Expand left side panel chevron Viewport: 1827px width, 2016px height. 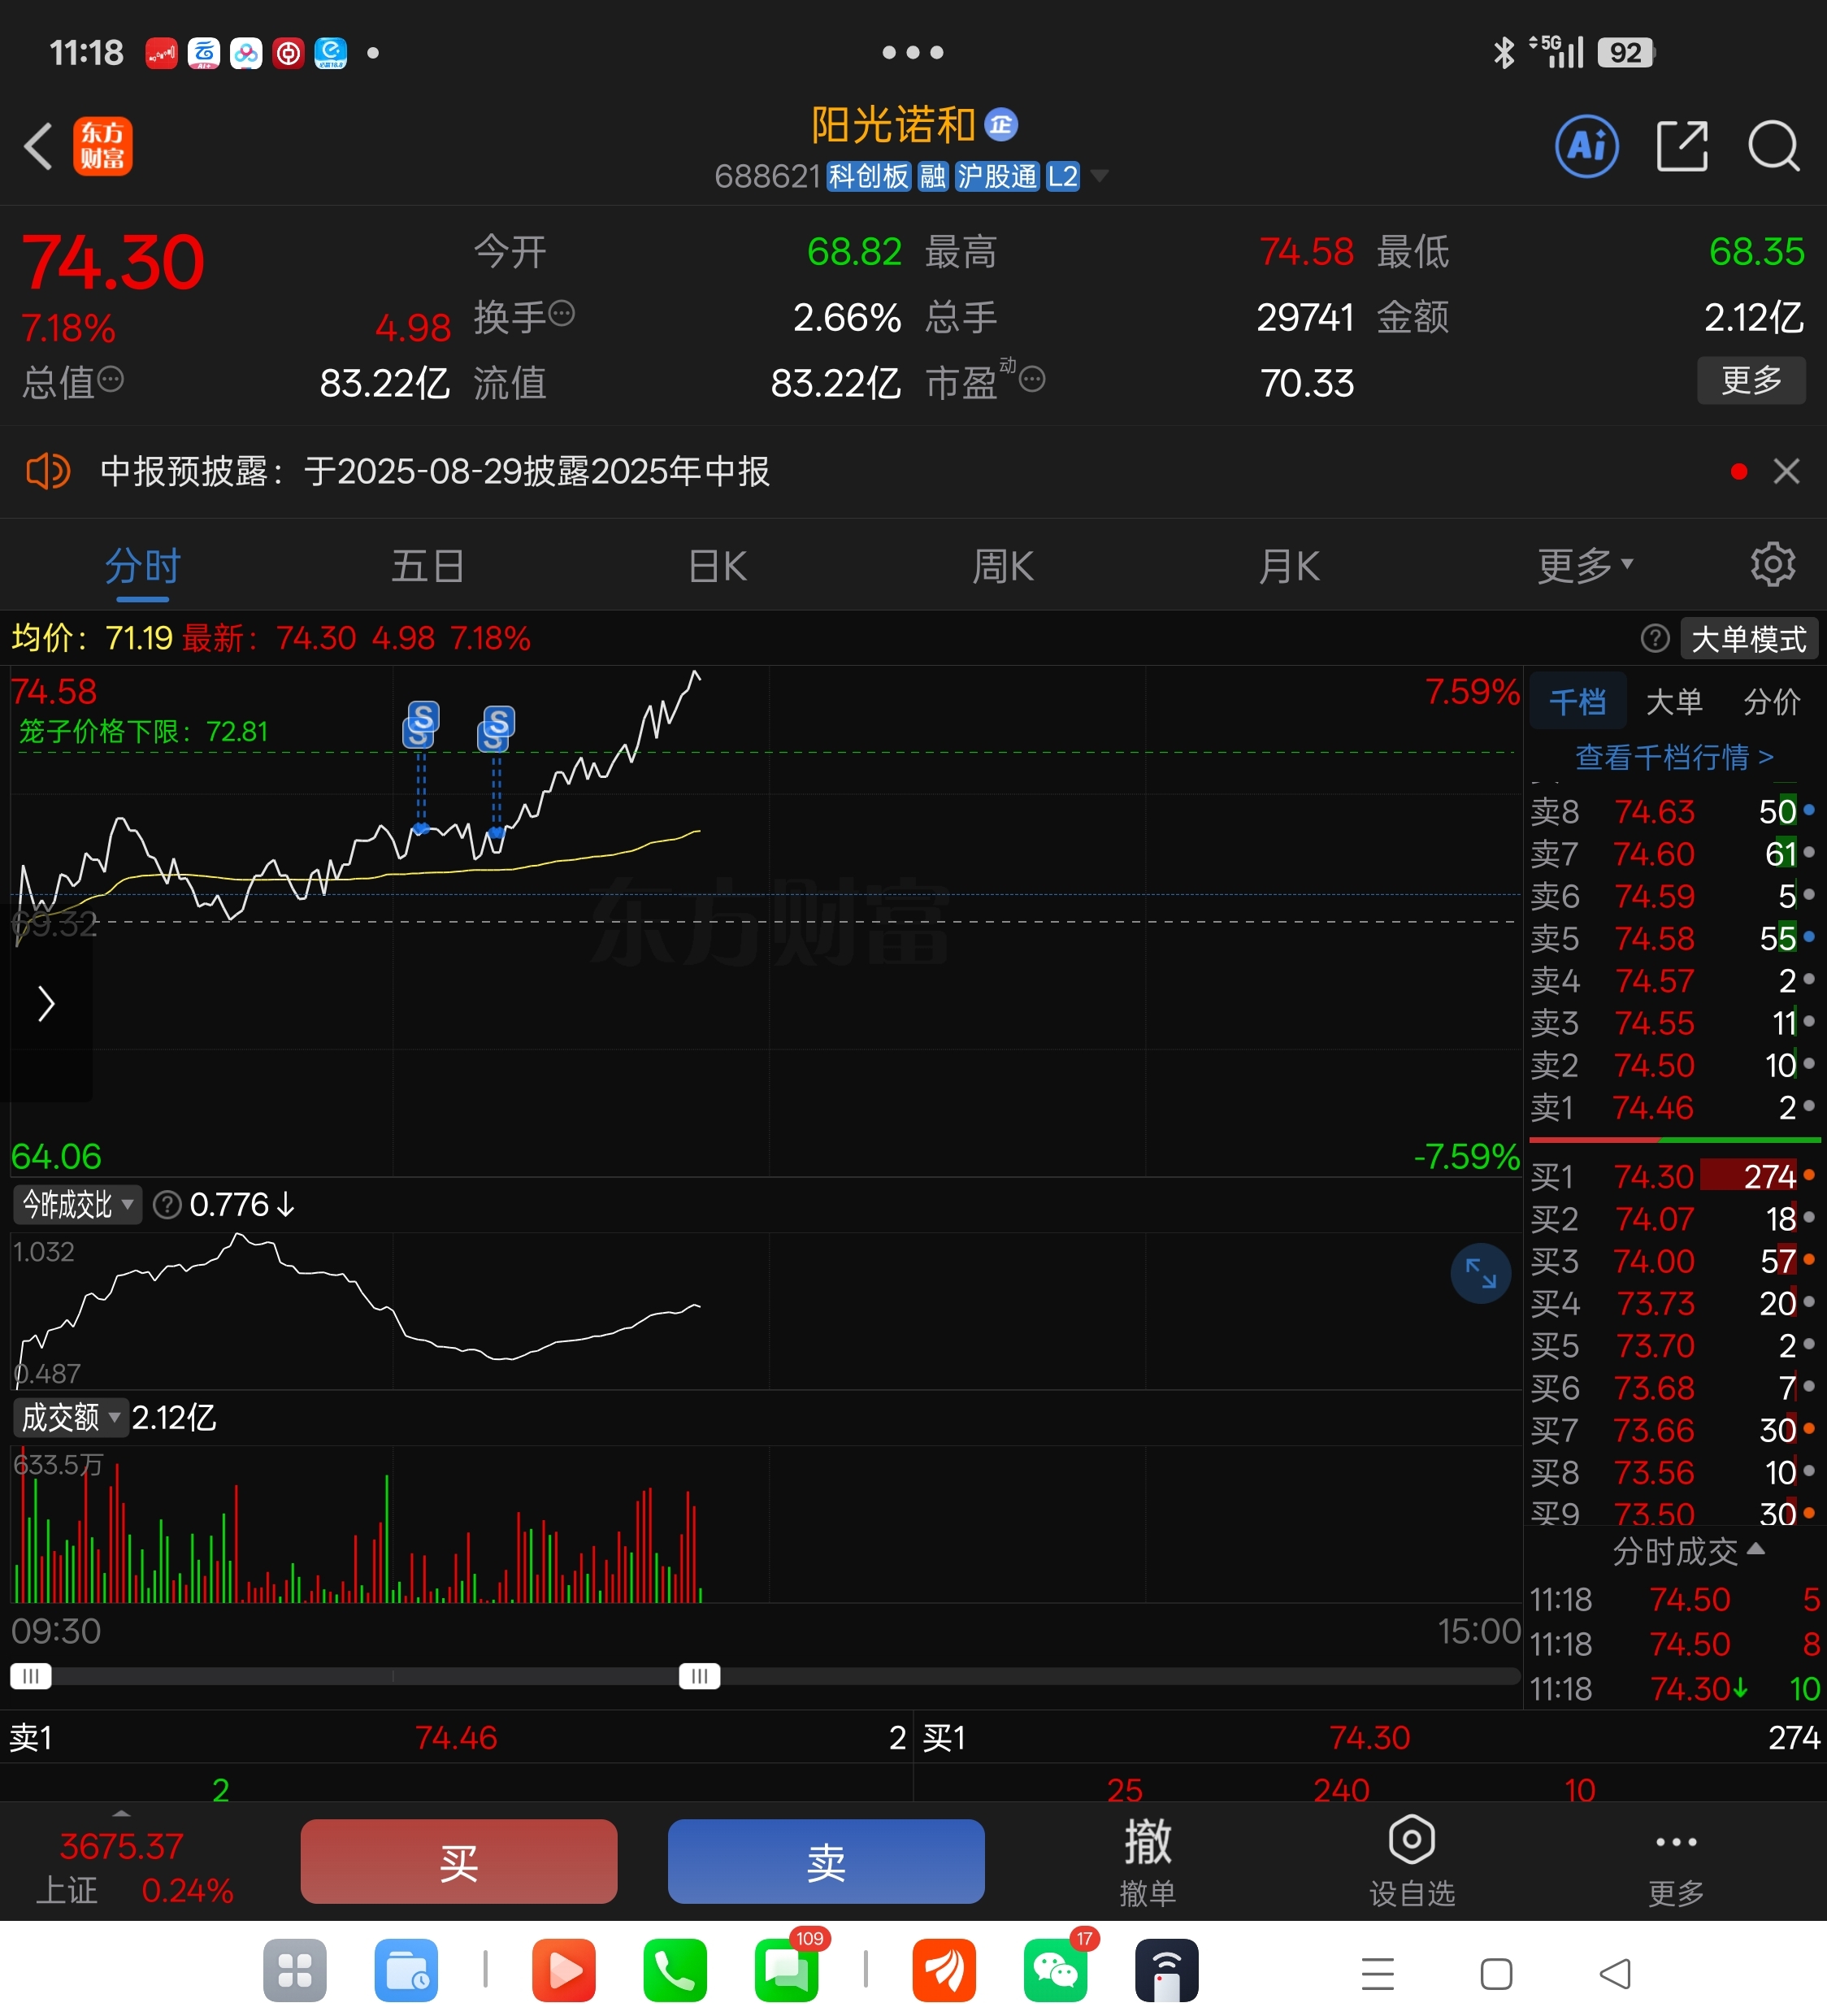46,1003
